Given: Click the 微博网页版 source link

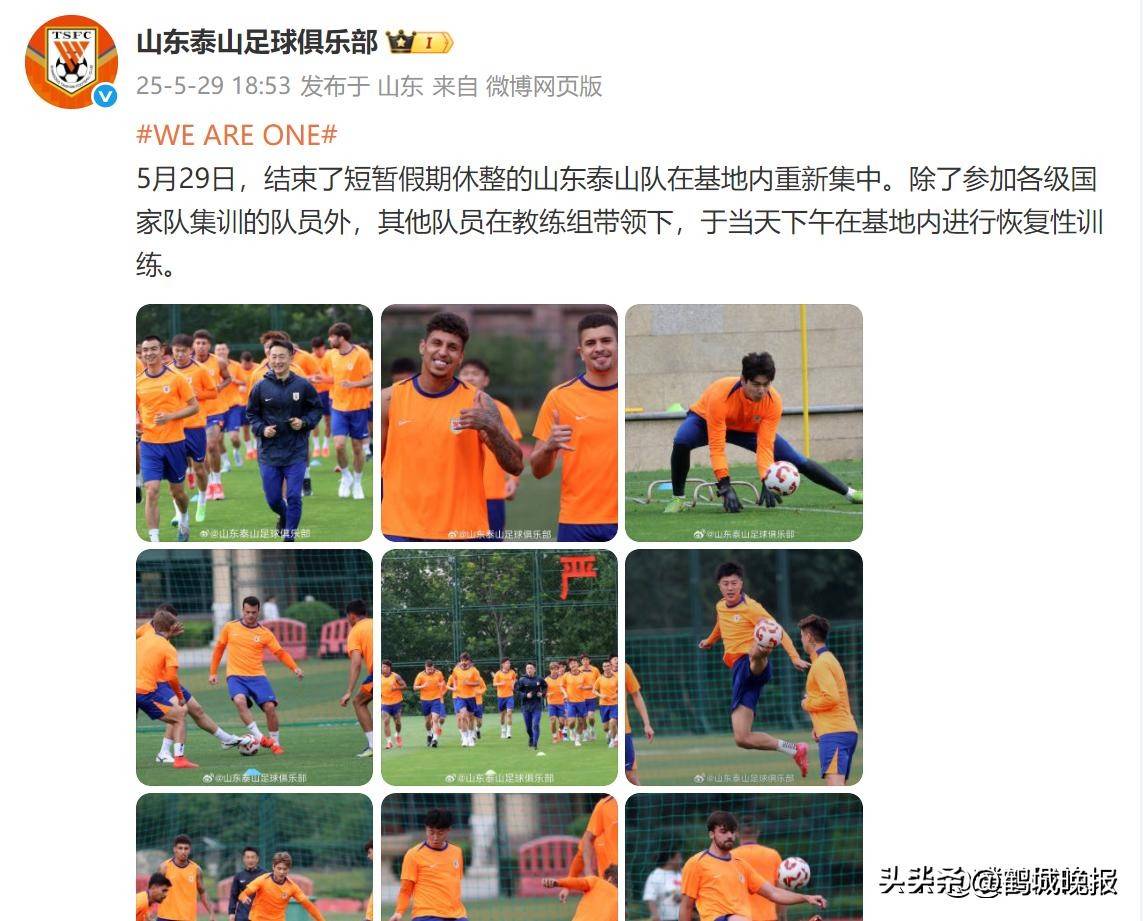Looking at the screenshot, I should click(x=544, y=86).
